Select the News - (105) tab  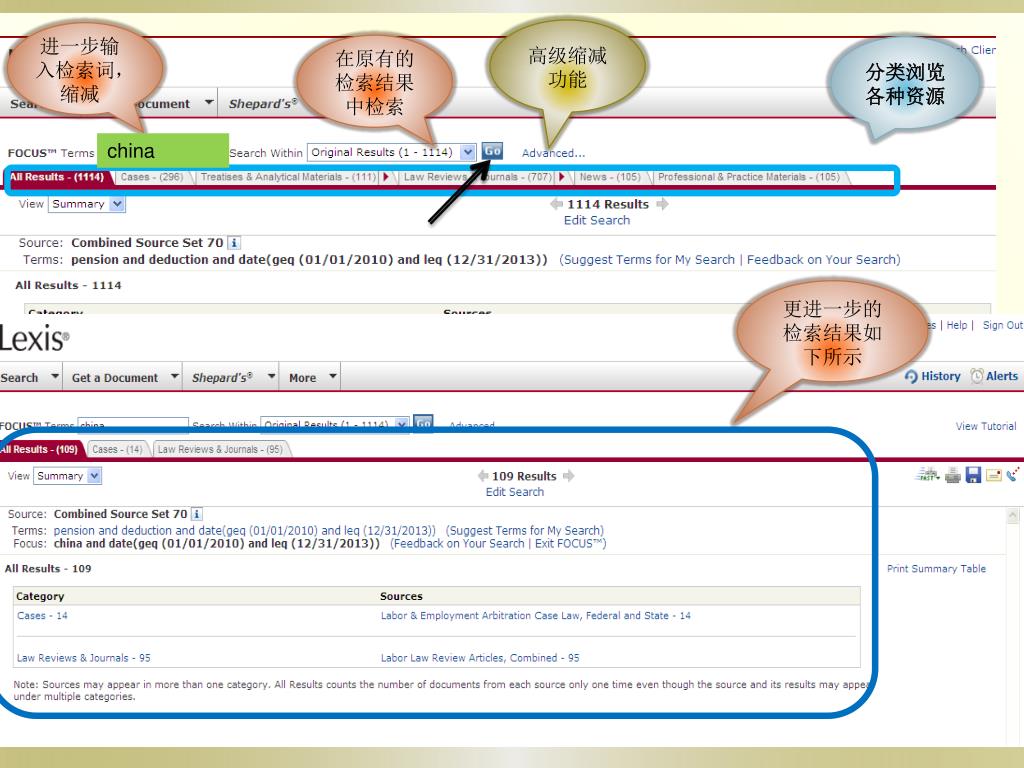pos(610,177)
